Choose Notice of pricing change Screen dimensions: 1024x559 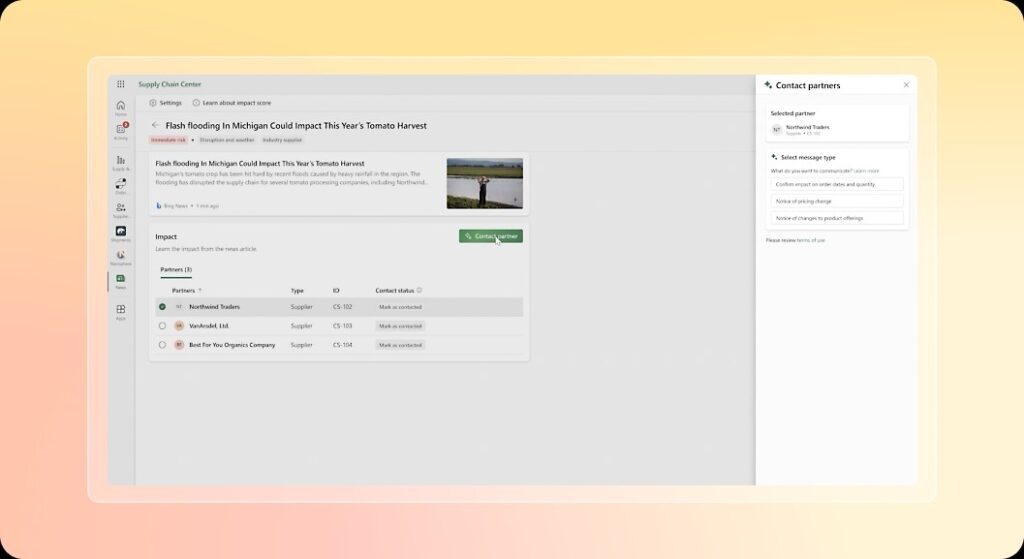pos(837,201)
